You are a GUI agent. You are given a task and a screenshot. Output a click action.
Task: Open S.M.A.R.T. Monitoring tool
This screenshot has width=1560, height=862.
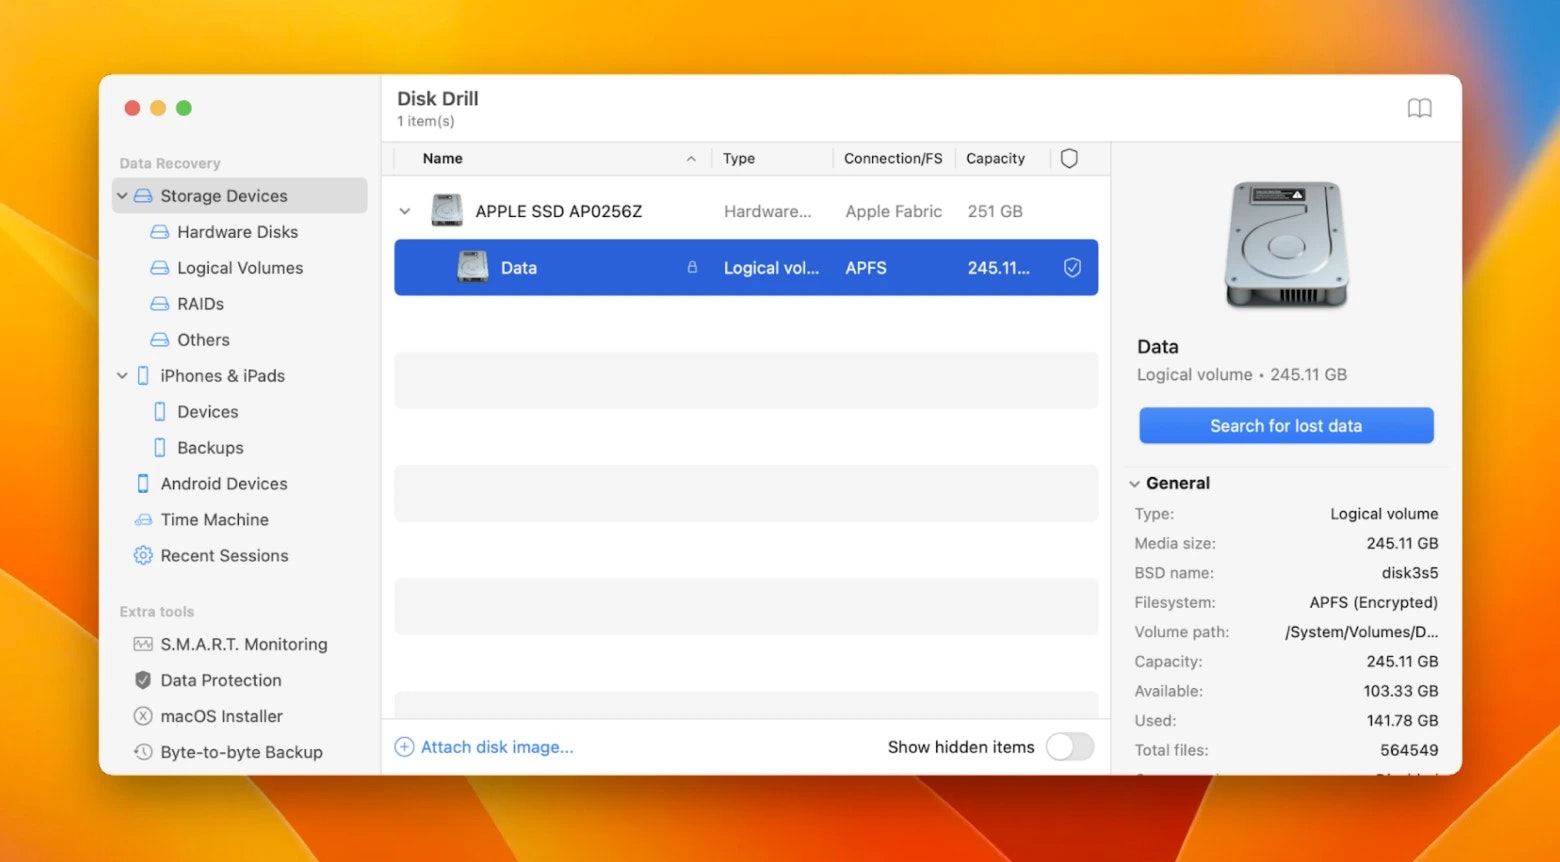[244, 645]
